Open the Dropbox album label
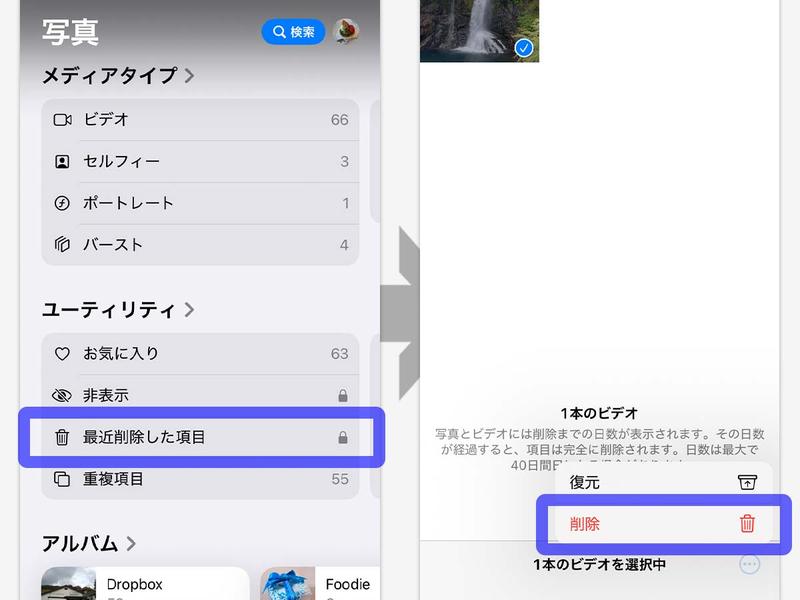This screenshot has width=800, height=600. [135, 584]
